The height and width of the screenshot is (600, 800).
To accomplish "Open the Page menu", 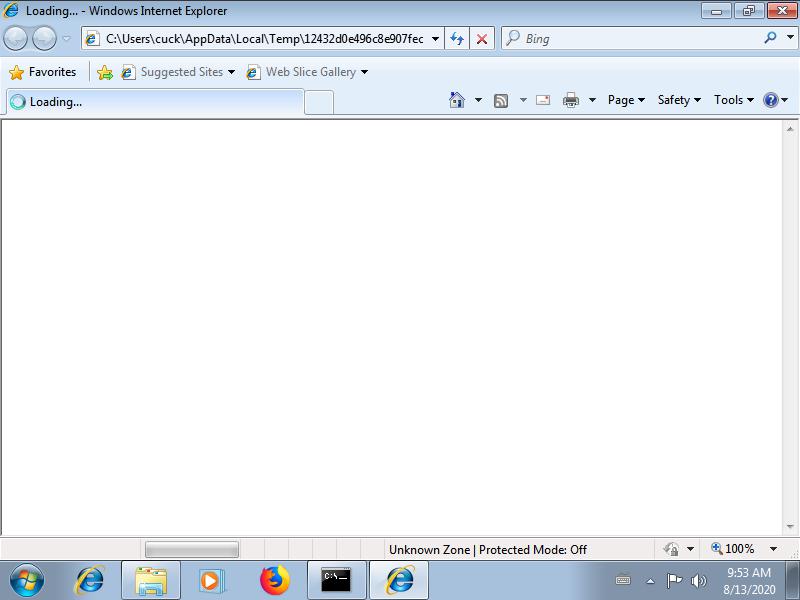I will point(626,100).
